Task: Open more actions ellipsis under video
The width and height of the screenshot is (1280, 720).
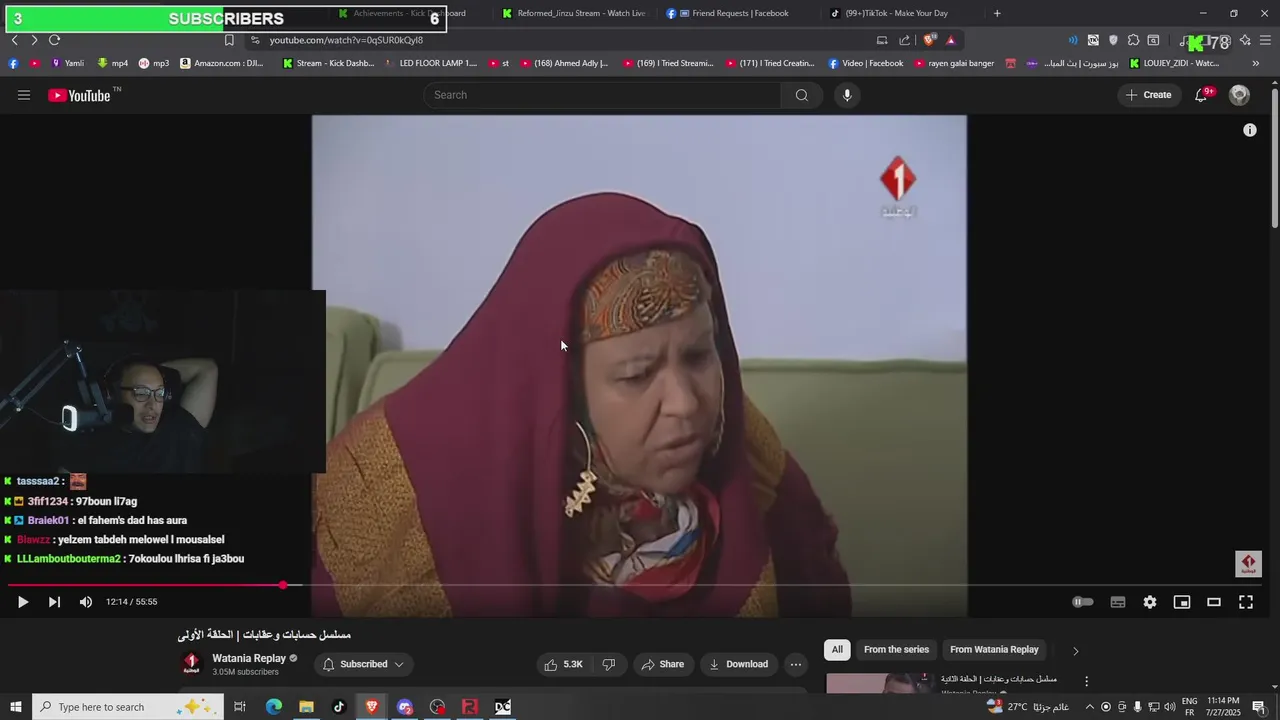Action: 796,664
